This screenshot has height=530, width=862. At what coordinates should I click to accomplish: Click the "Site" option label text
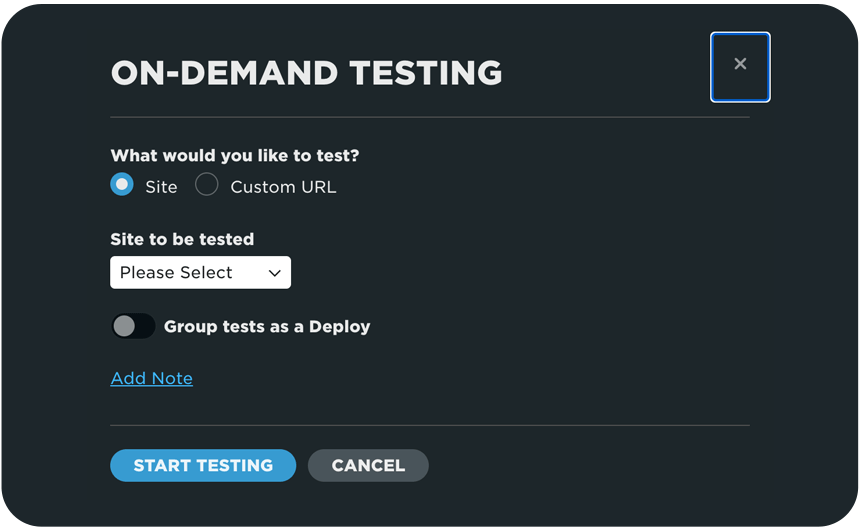point(161,187)
